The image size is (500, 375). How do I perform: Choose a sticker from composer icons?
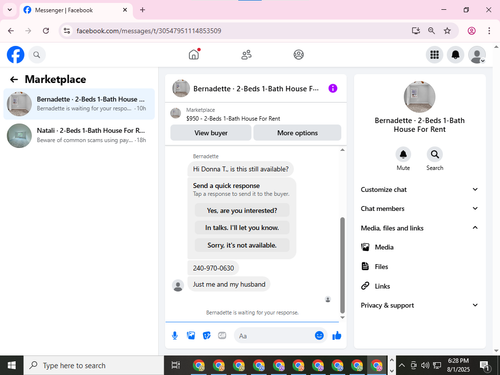[207, 336]
